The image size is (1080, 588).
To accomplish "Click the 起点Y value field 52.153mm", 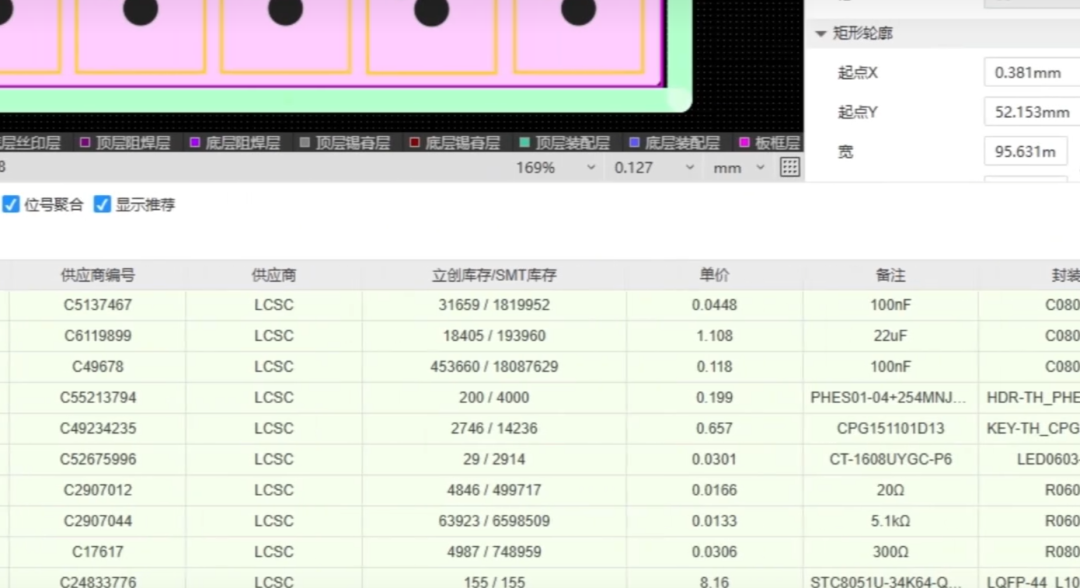I will click(x=1032, y=112).
